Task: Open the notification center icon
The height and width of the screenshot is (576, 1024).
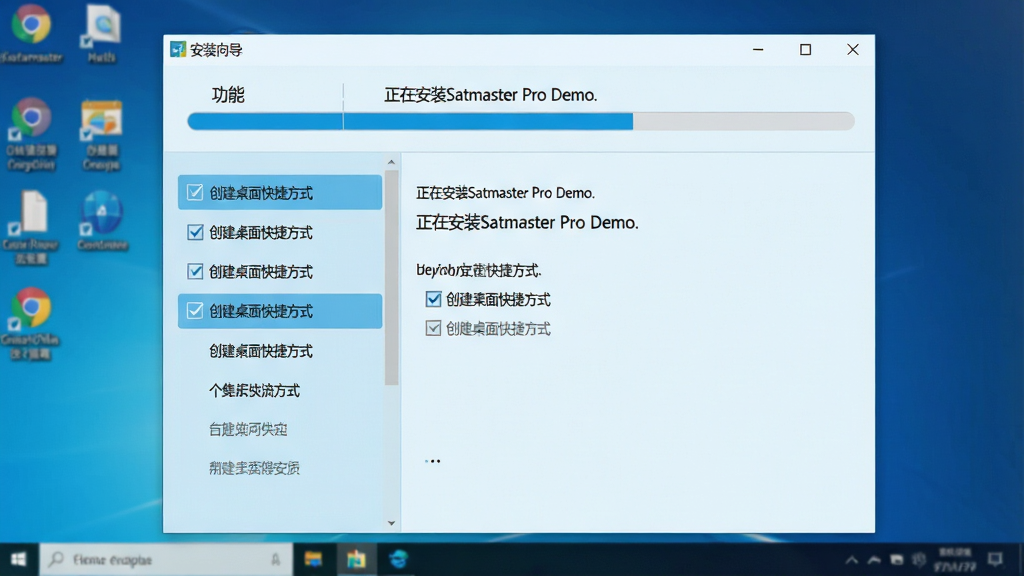Action: (995, 560)
